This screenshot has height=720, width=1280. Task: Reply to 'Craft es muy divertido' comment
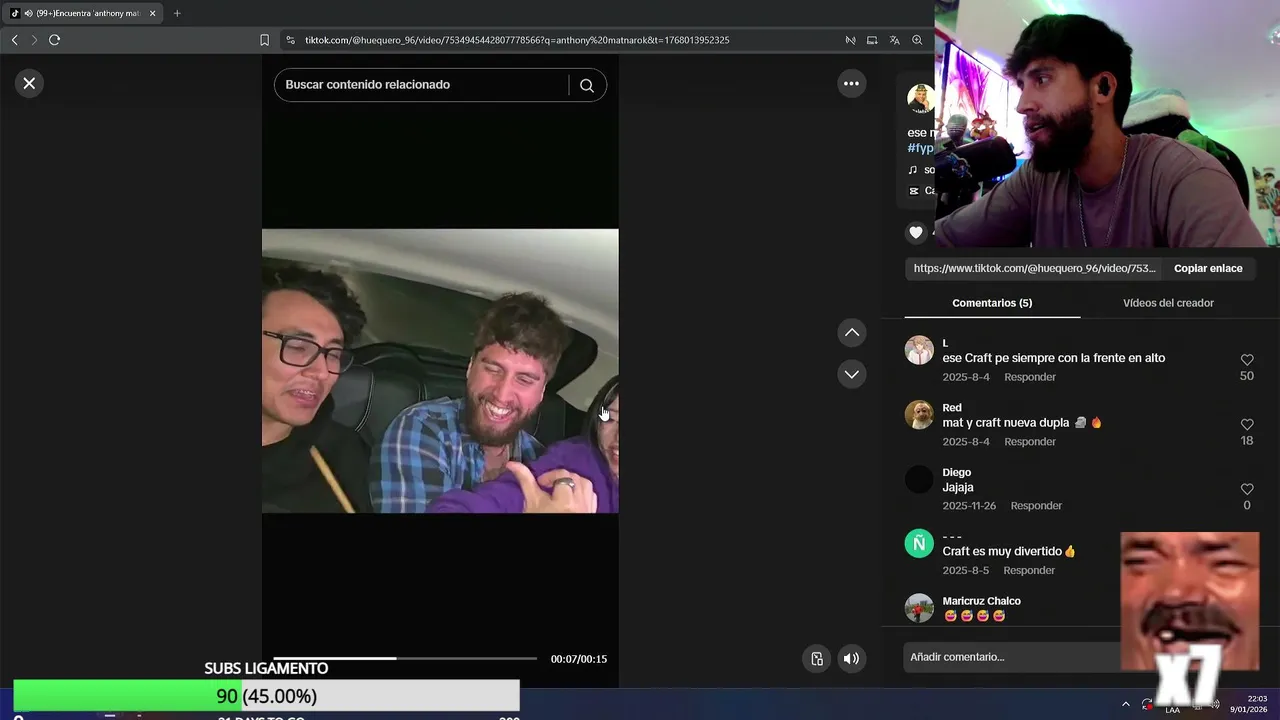1029,570
